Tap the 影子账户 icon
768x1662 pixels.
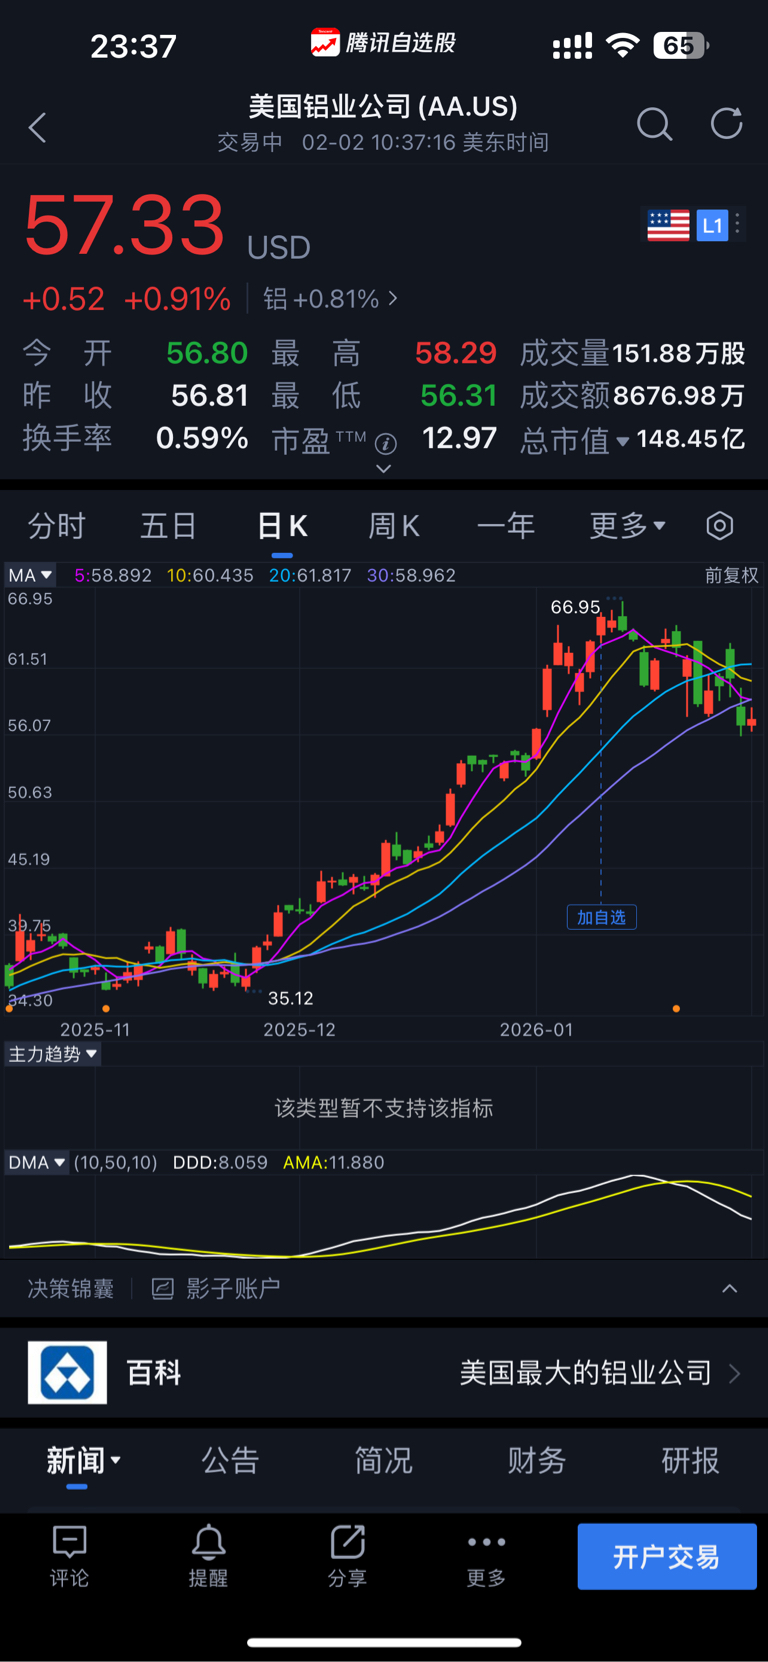(x=162, y=1289)
